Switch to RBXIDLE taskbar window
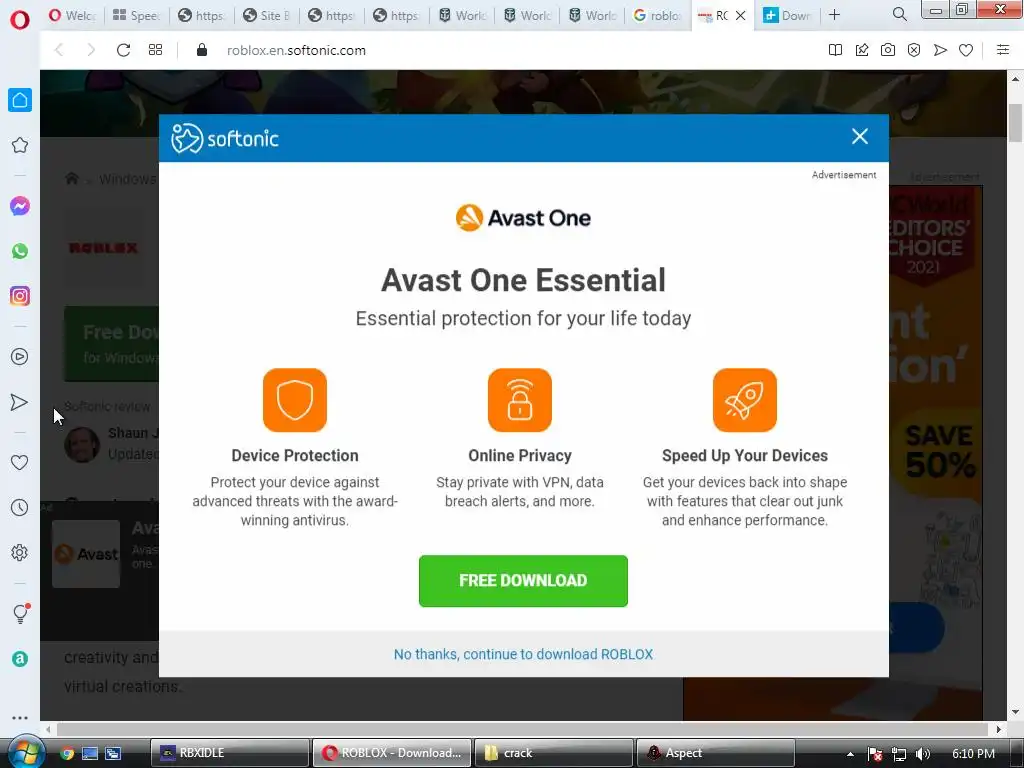 [230, 753]
